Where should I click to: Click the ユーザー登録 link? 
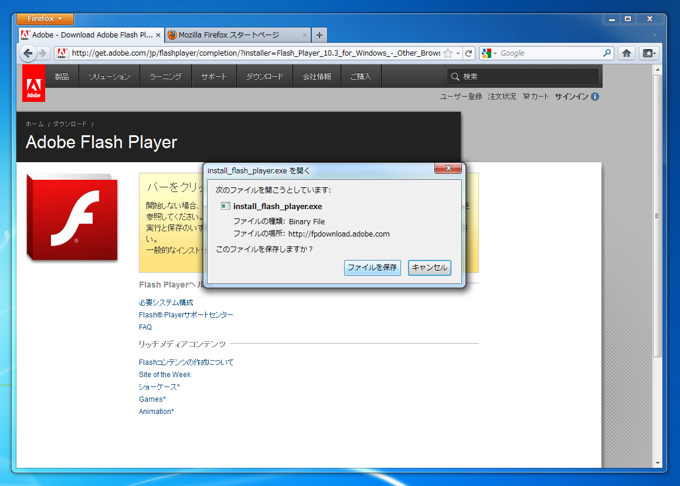coord(461,97)
